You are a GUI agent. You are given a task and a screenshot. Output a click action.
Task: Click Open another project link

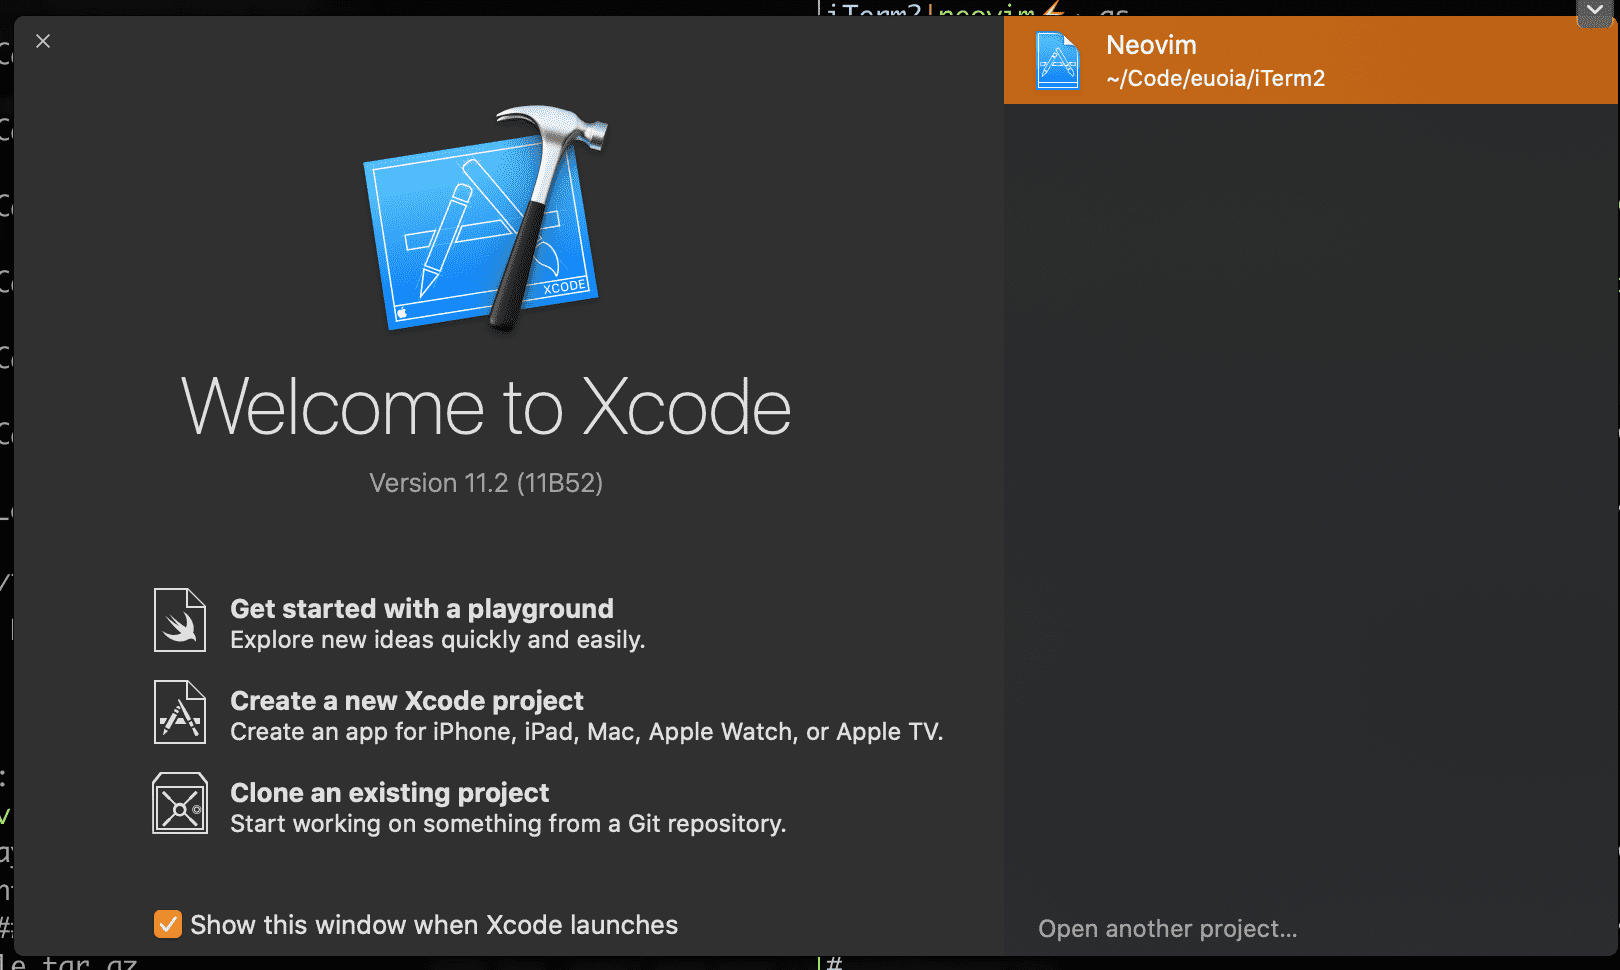click(1167, 929)
